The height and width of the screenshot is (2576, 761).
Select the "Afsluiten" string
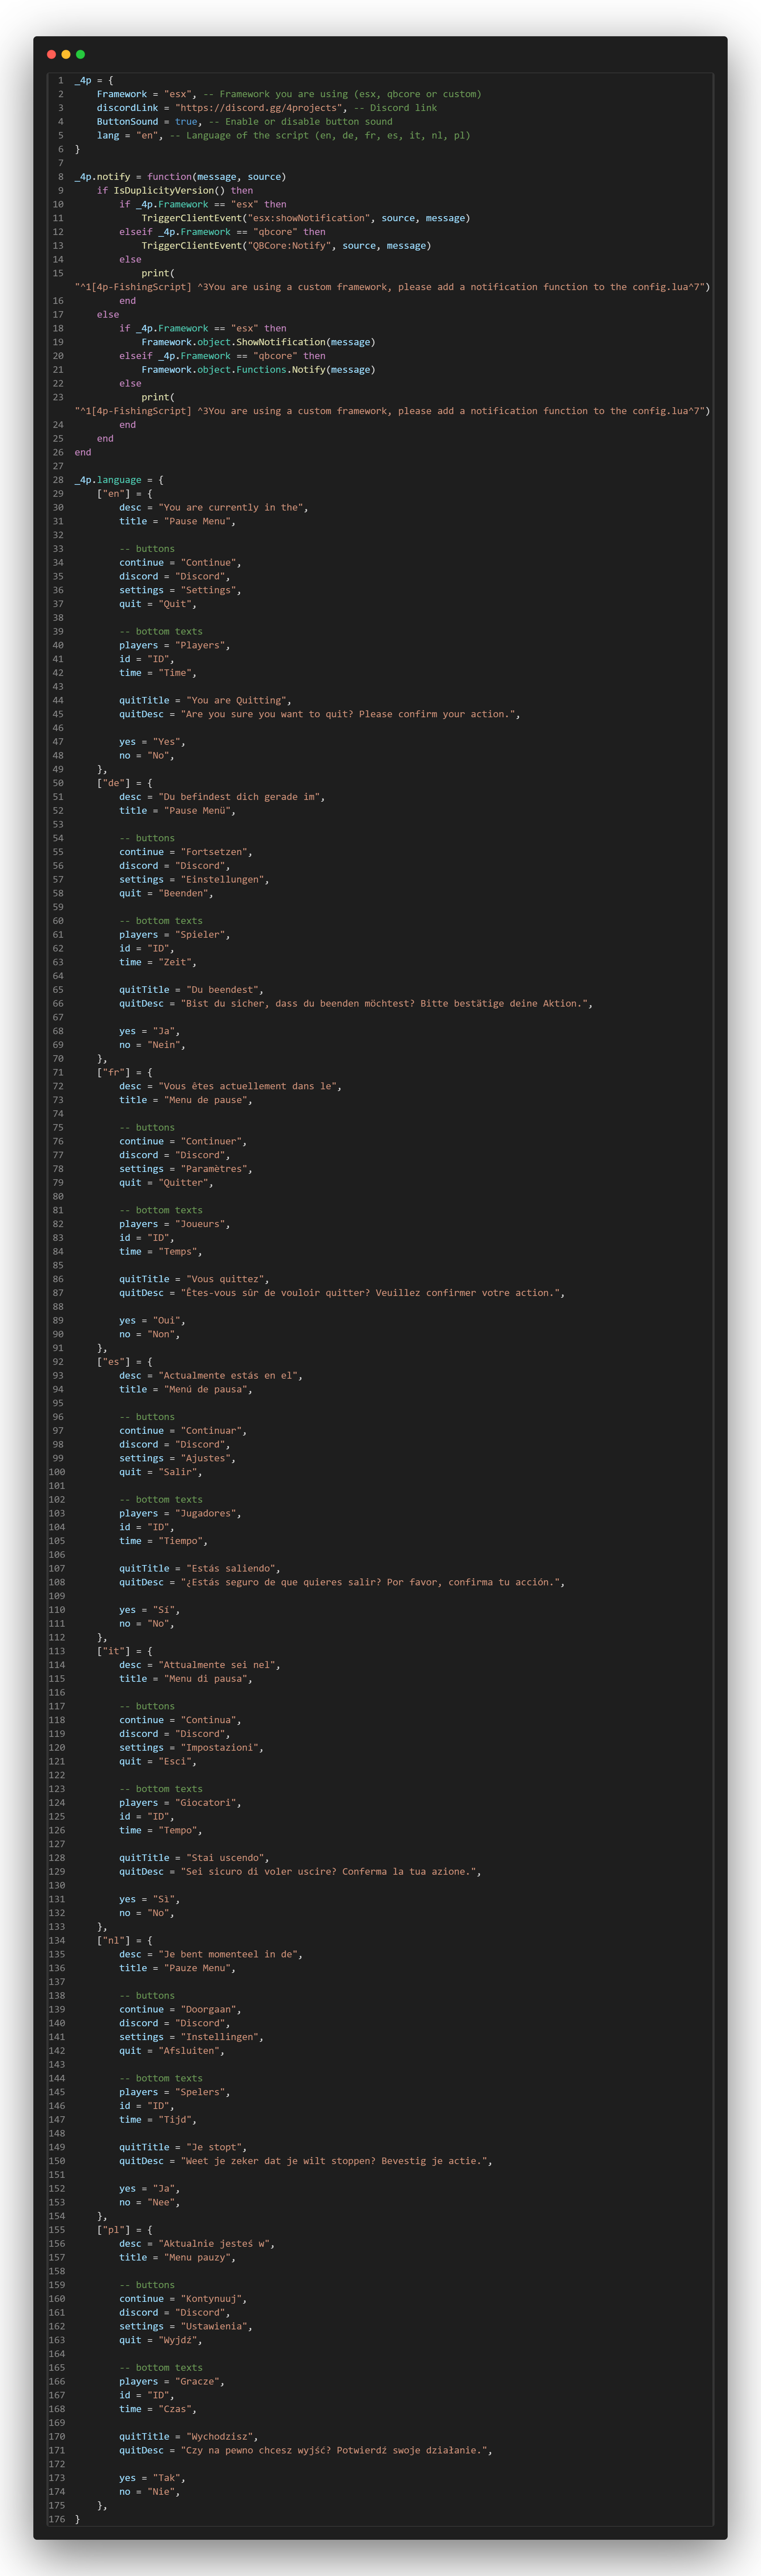click(x=189, y=2051)
